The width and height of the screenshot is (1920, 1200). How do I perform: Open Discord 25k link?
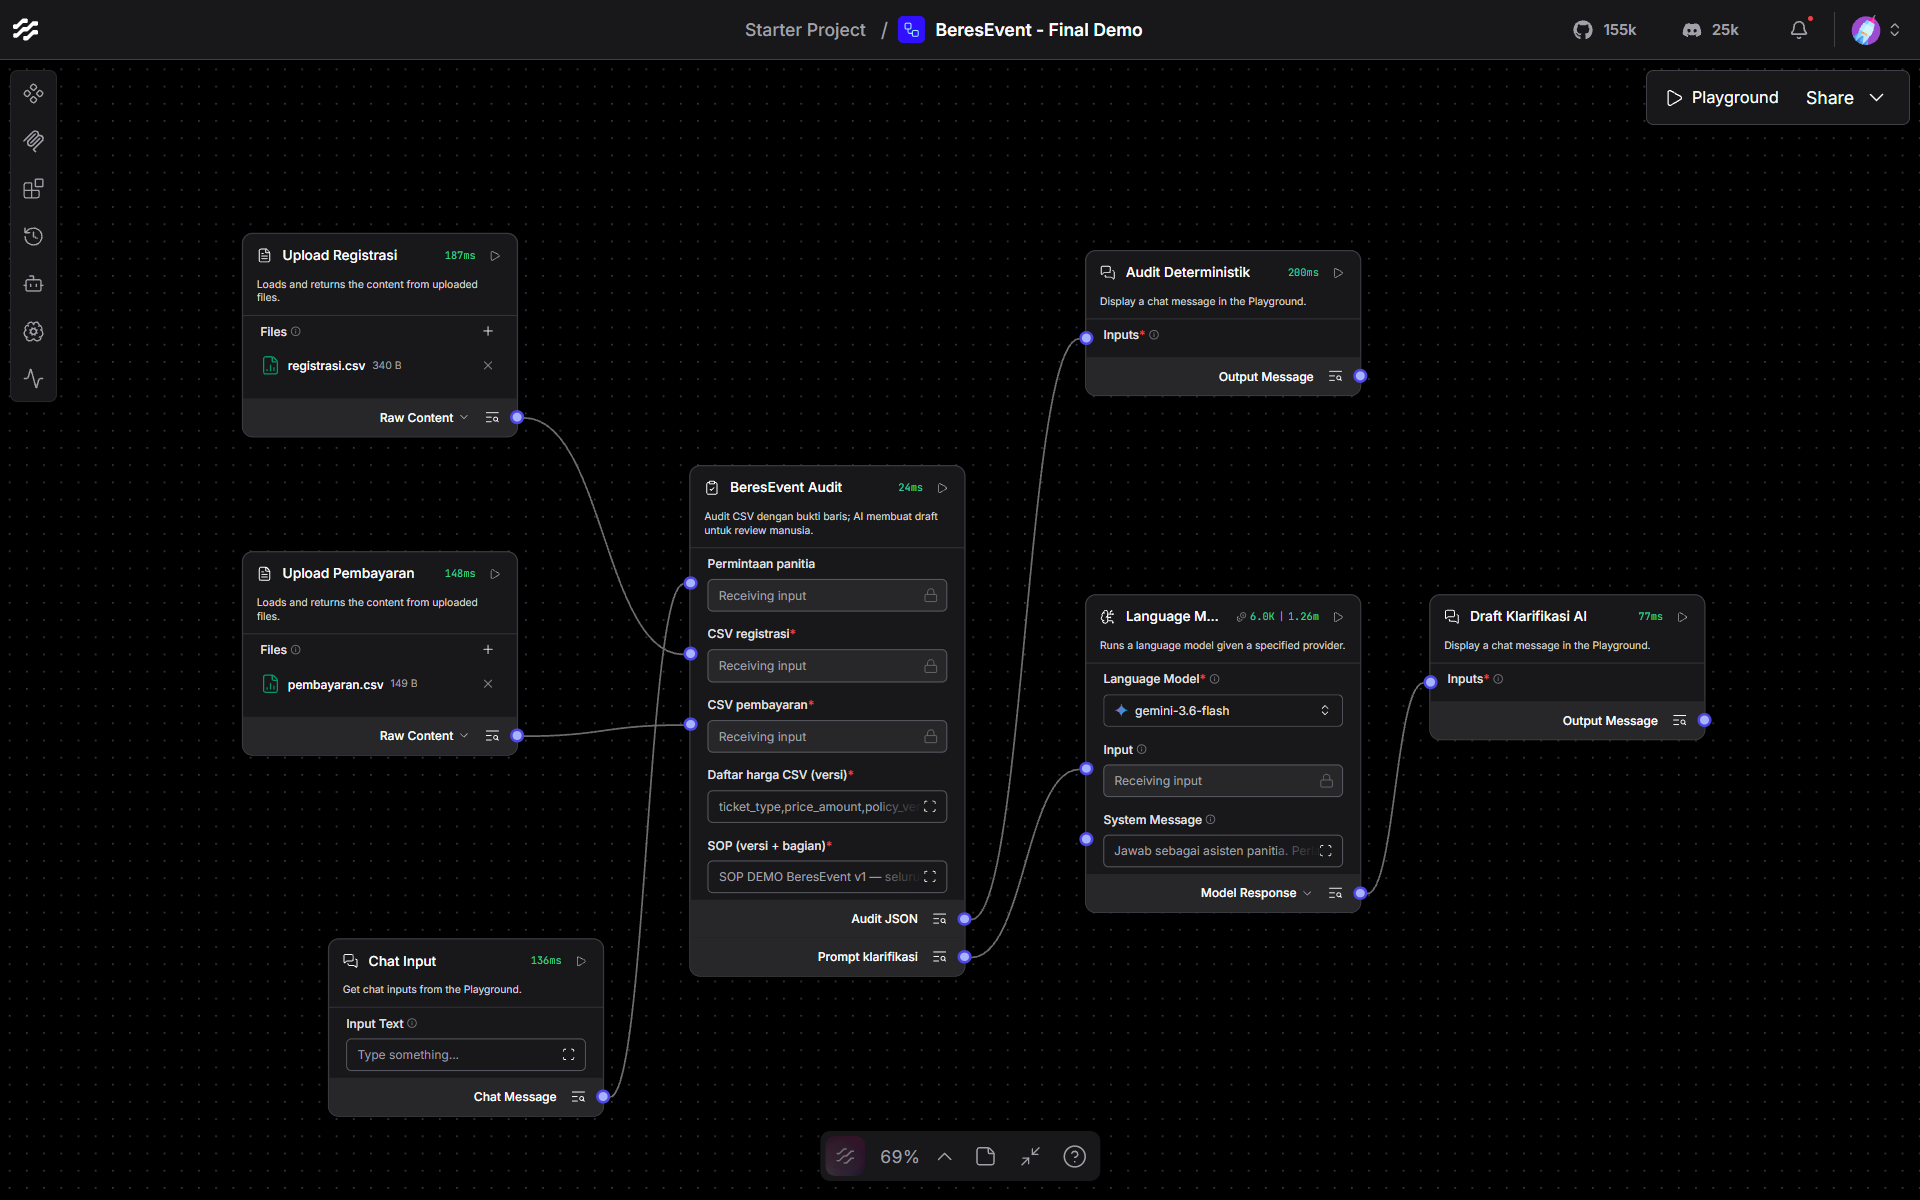pyautogui.click(x=1711, y=30)
